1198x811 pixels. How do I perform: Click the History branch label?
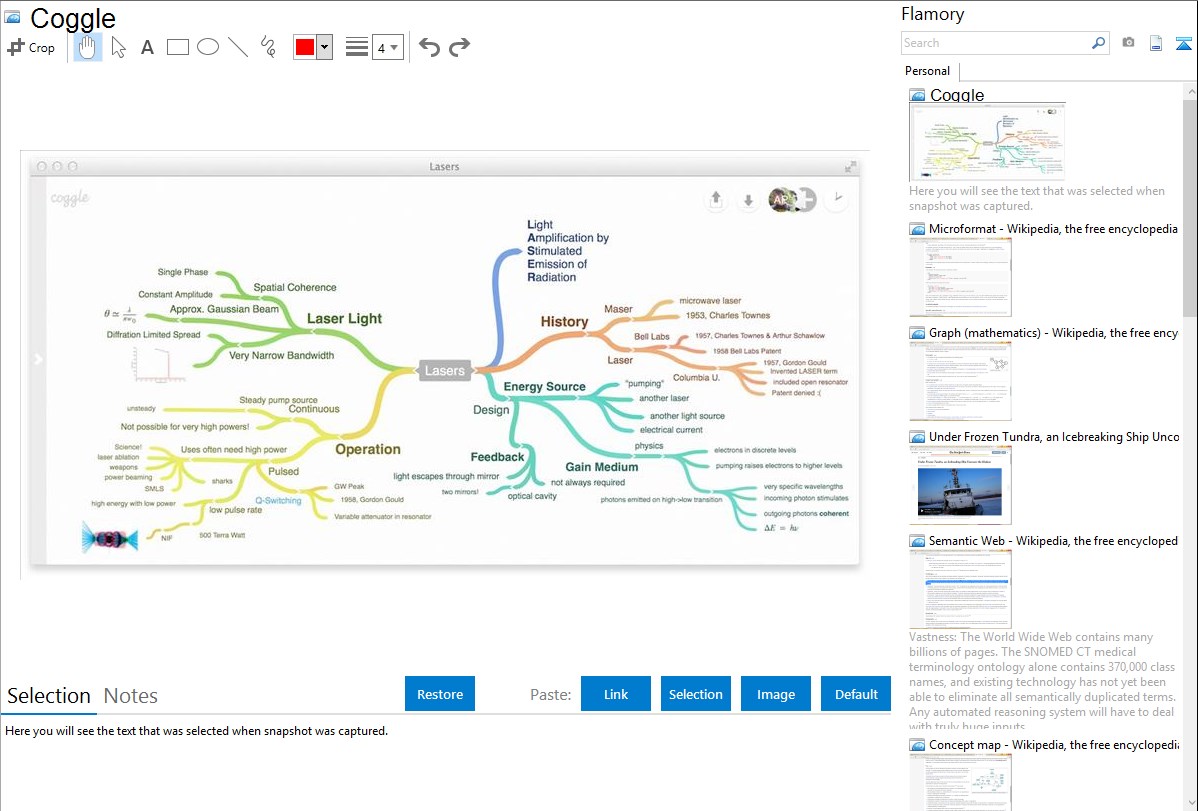(564, 322)
